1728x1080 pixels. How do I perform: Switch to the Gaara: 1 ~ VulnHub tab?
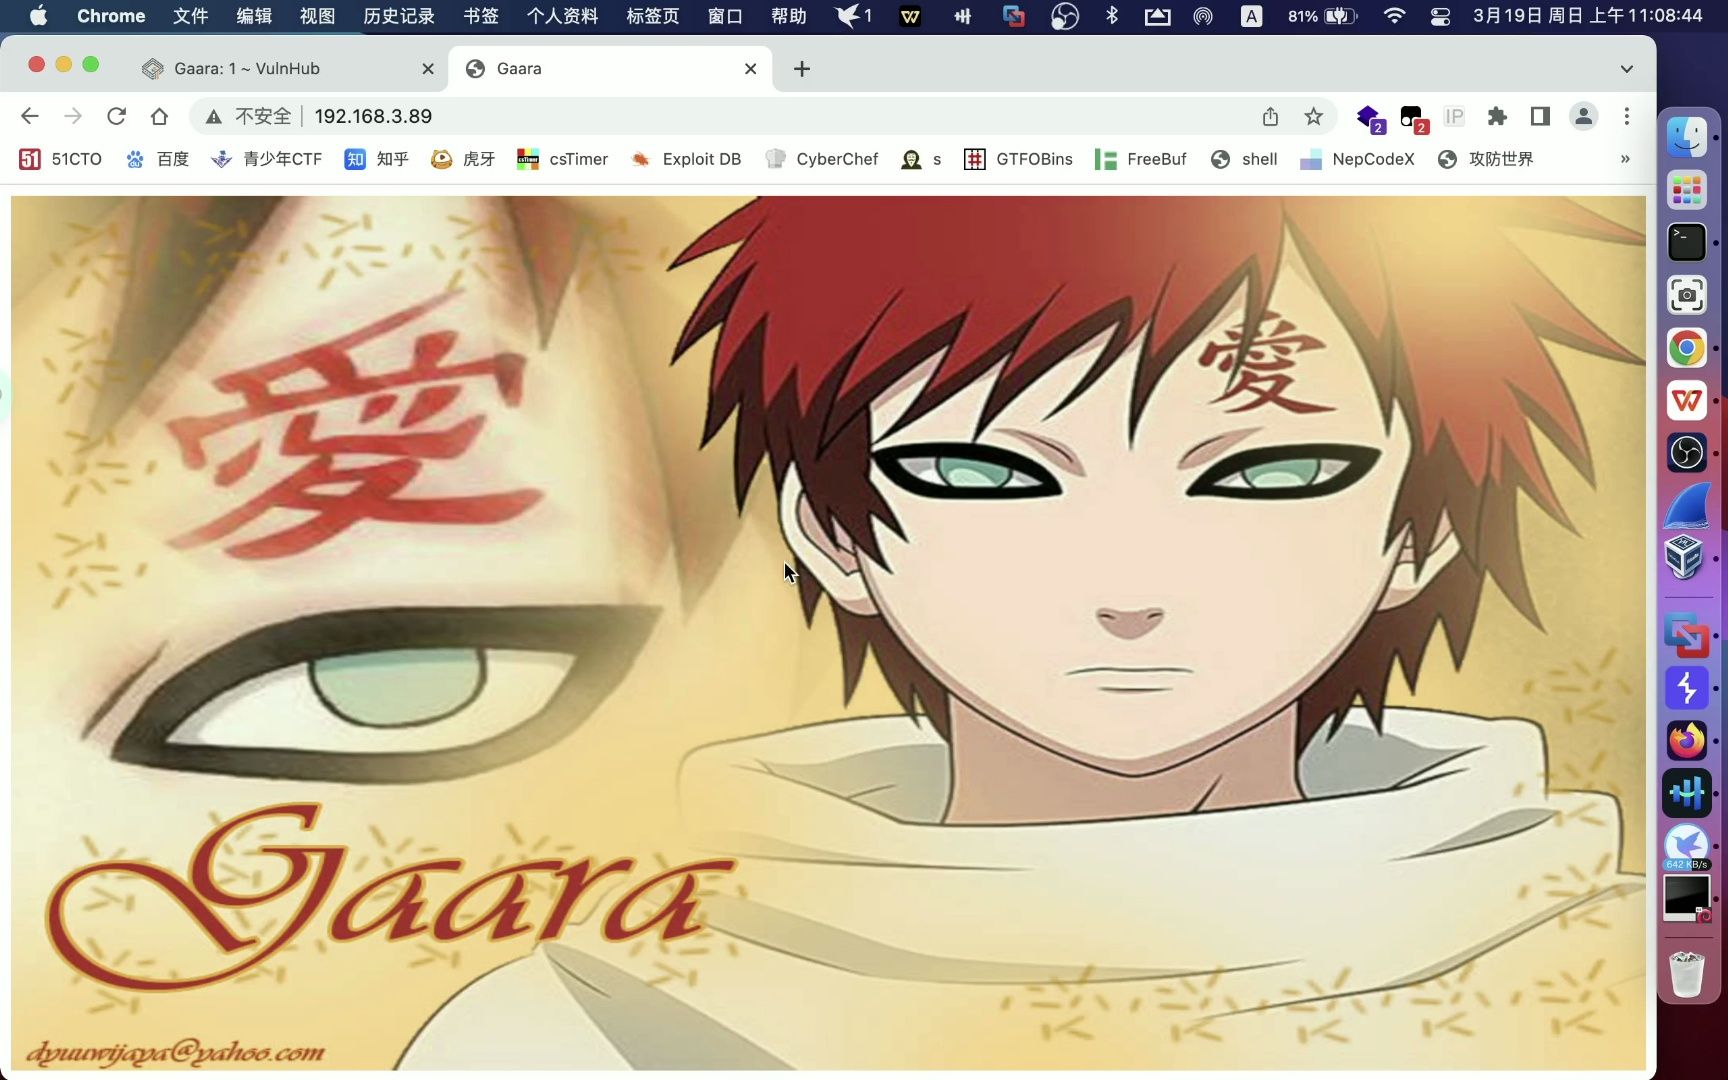coord(288,69)
